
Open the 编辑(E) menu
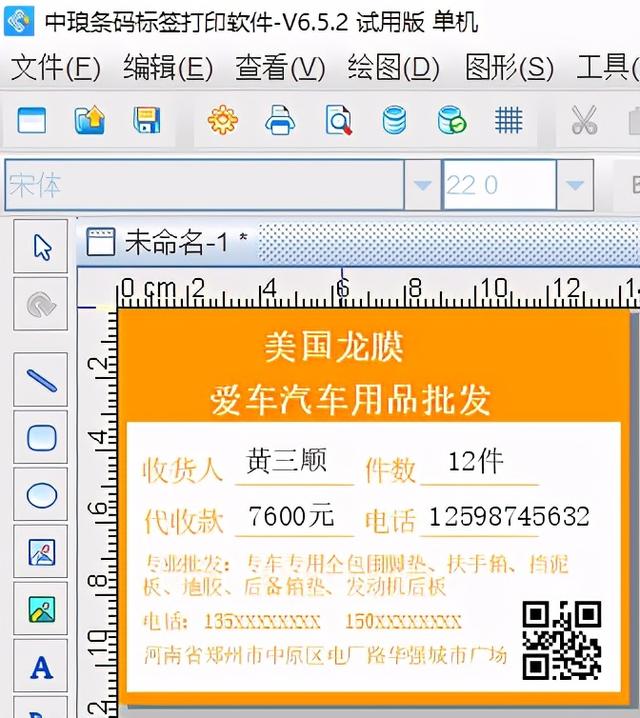click(x=168, y=67)
